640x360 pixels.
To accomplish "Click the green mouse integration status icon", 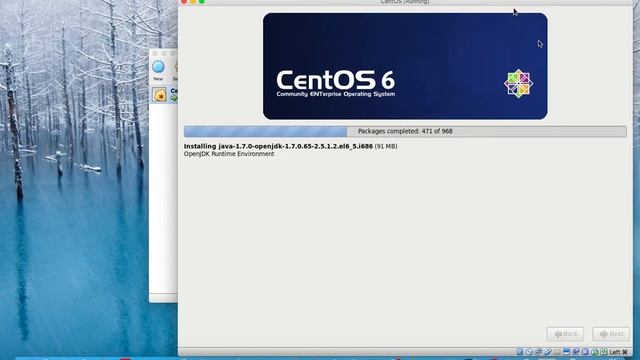I will coord(595,352).
